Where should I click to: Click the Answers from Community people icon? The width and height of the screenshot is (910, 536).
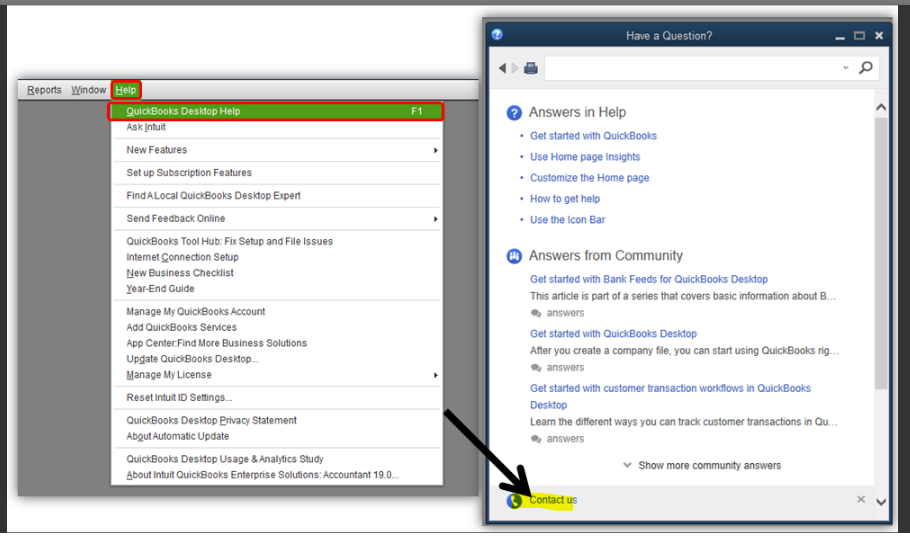coord(514,256)
